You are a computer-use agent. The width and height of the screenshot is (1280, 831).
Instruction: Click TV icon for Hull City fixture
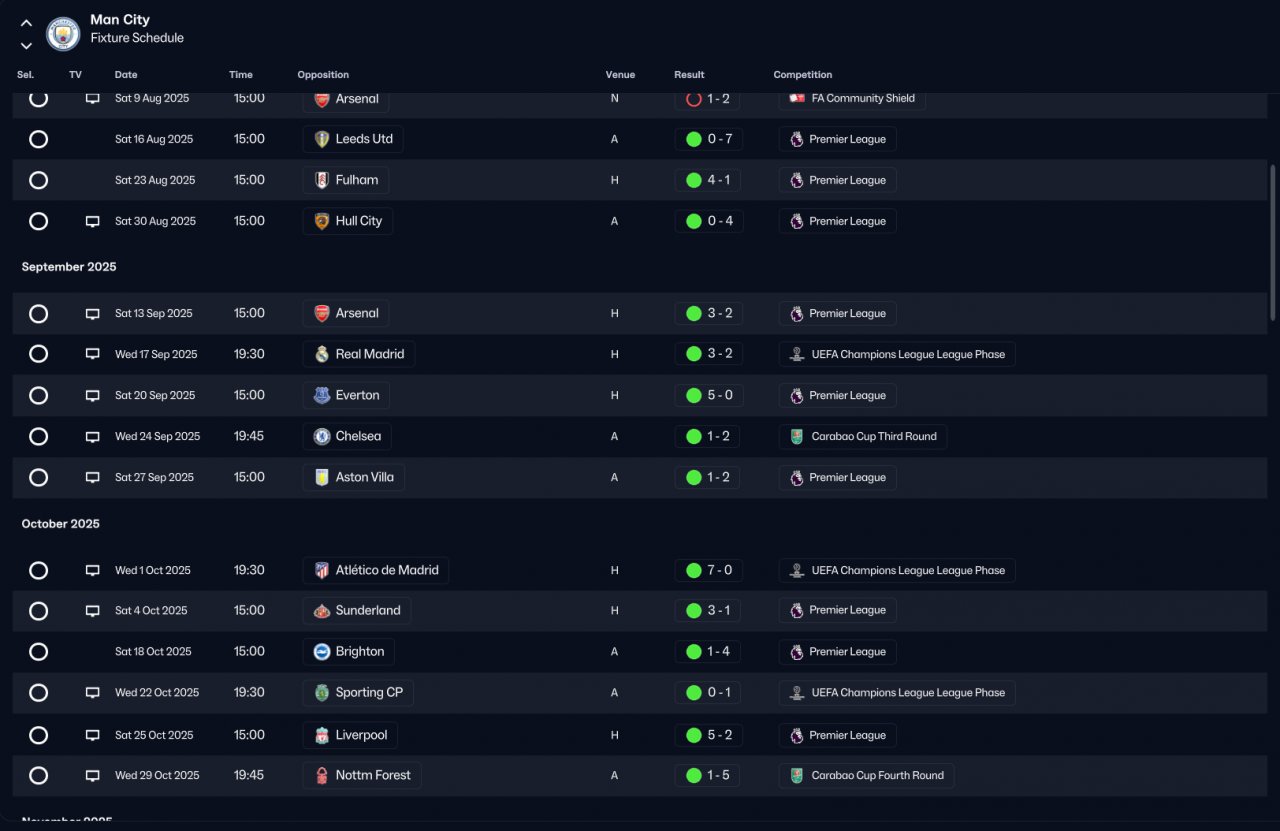[92, 221]
